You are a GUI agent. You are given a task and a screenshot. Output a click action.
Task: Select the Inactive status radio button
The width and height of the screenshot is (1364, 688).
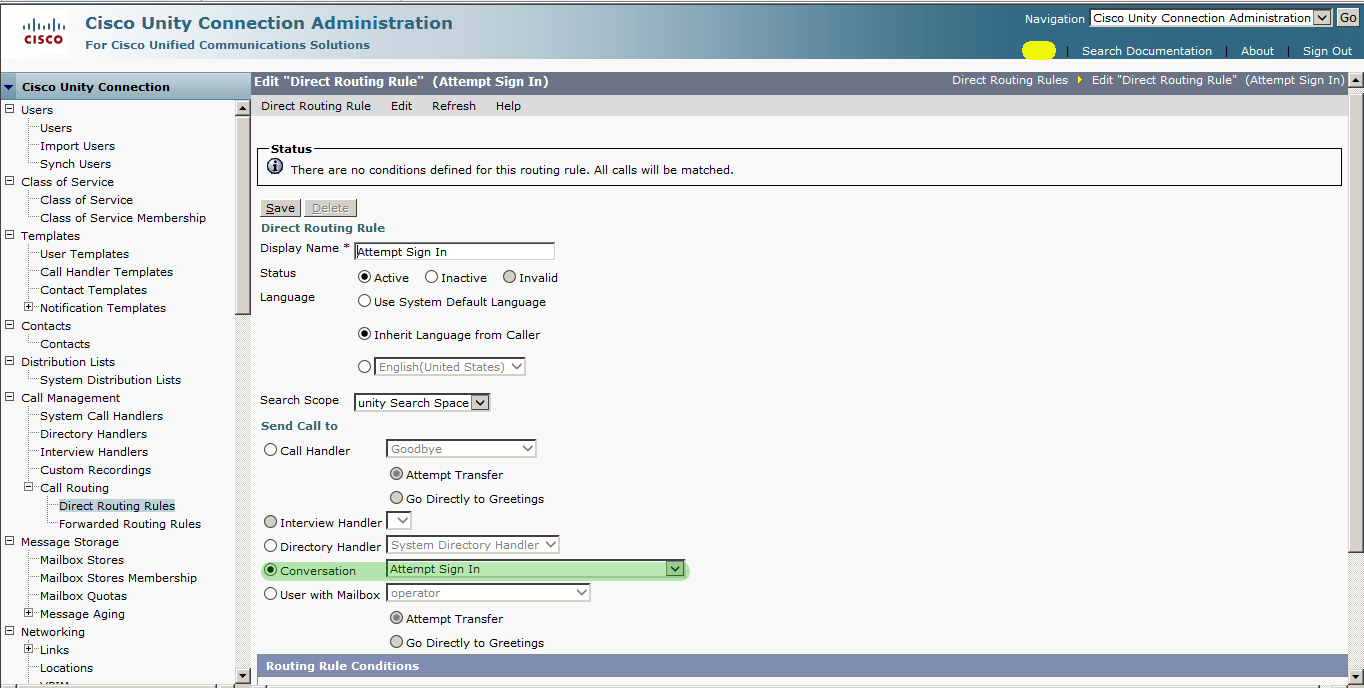pyautogui.click(x=429, y=277)
